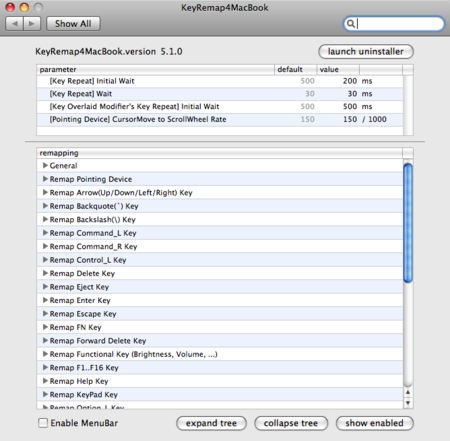Expand the Remap Backslash(\) Key group
This screenshot has height=441, width=450.
pos(45,219)
